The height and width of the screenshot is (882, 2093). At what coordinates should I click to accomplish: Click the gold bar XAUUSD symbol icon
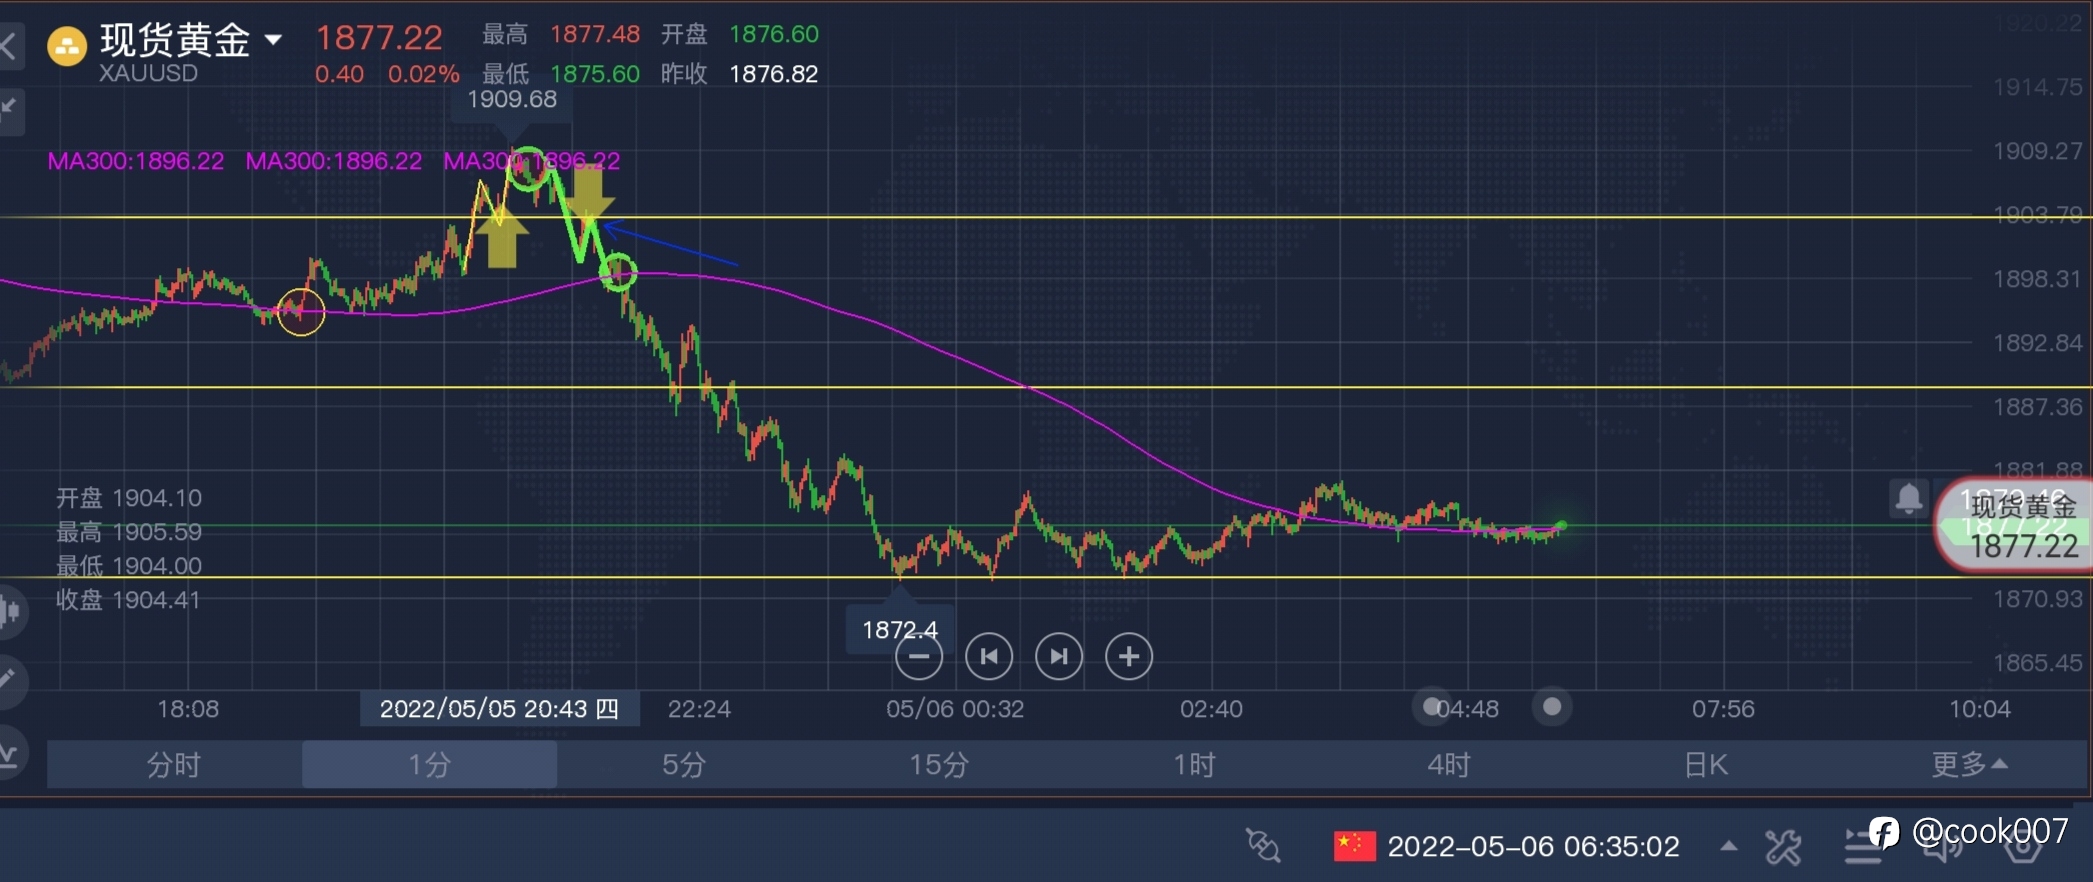coord(67,46)
